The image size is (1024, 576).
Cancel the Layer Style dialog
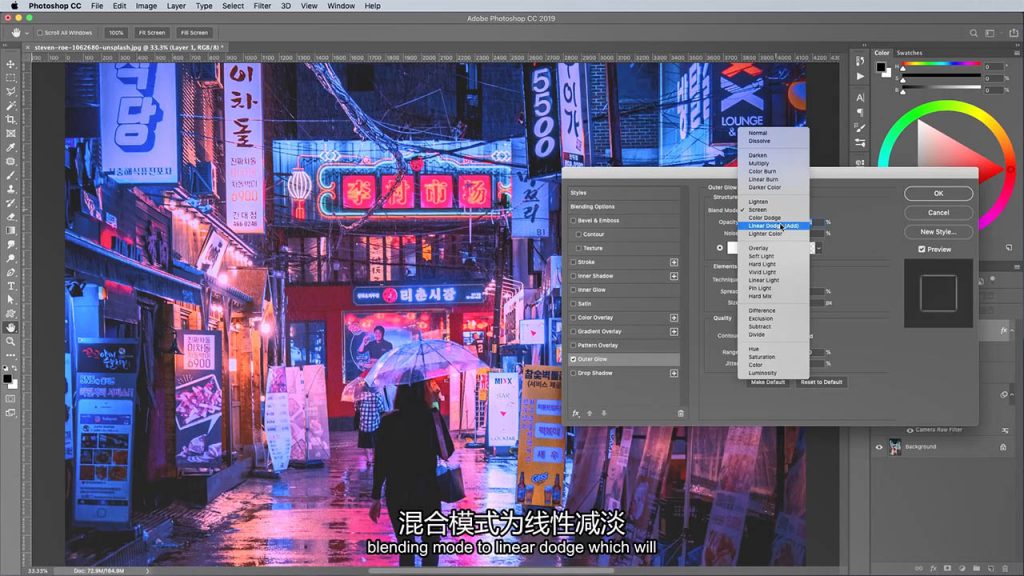point(938,212)
